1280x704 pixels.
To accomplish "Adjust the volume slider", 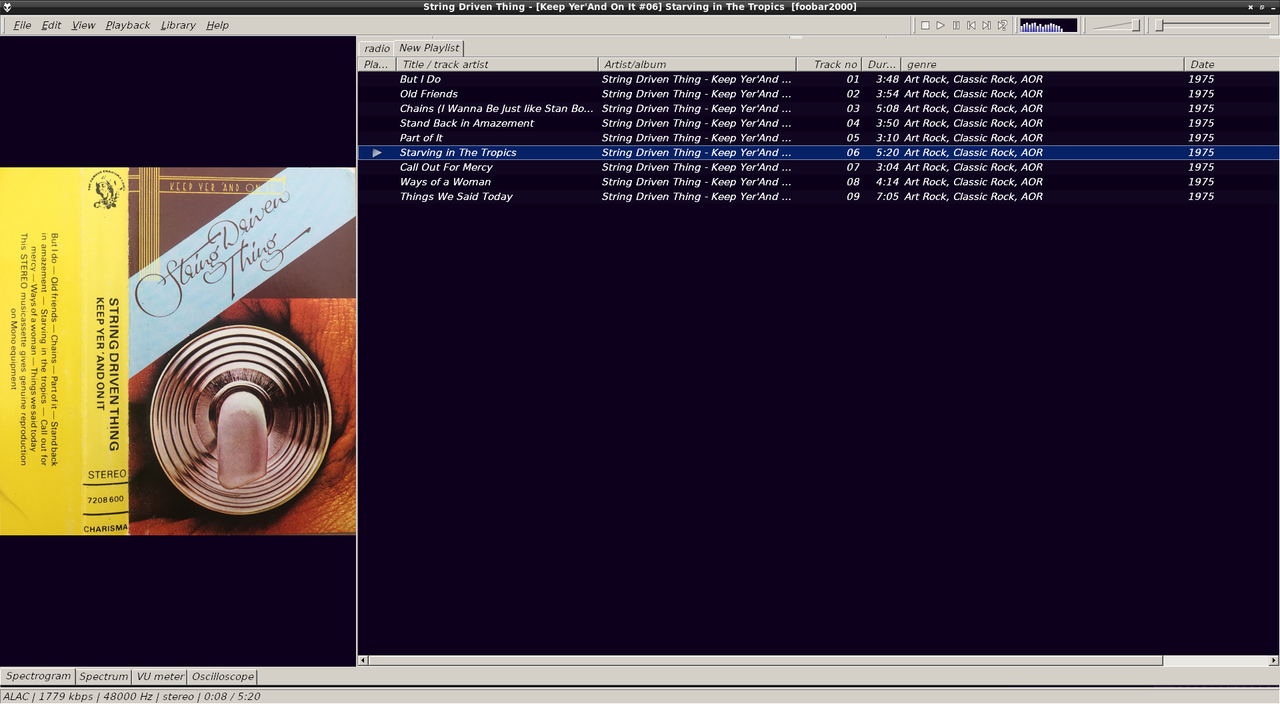I will tap(1116, 25).
